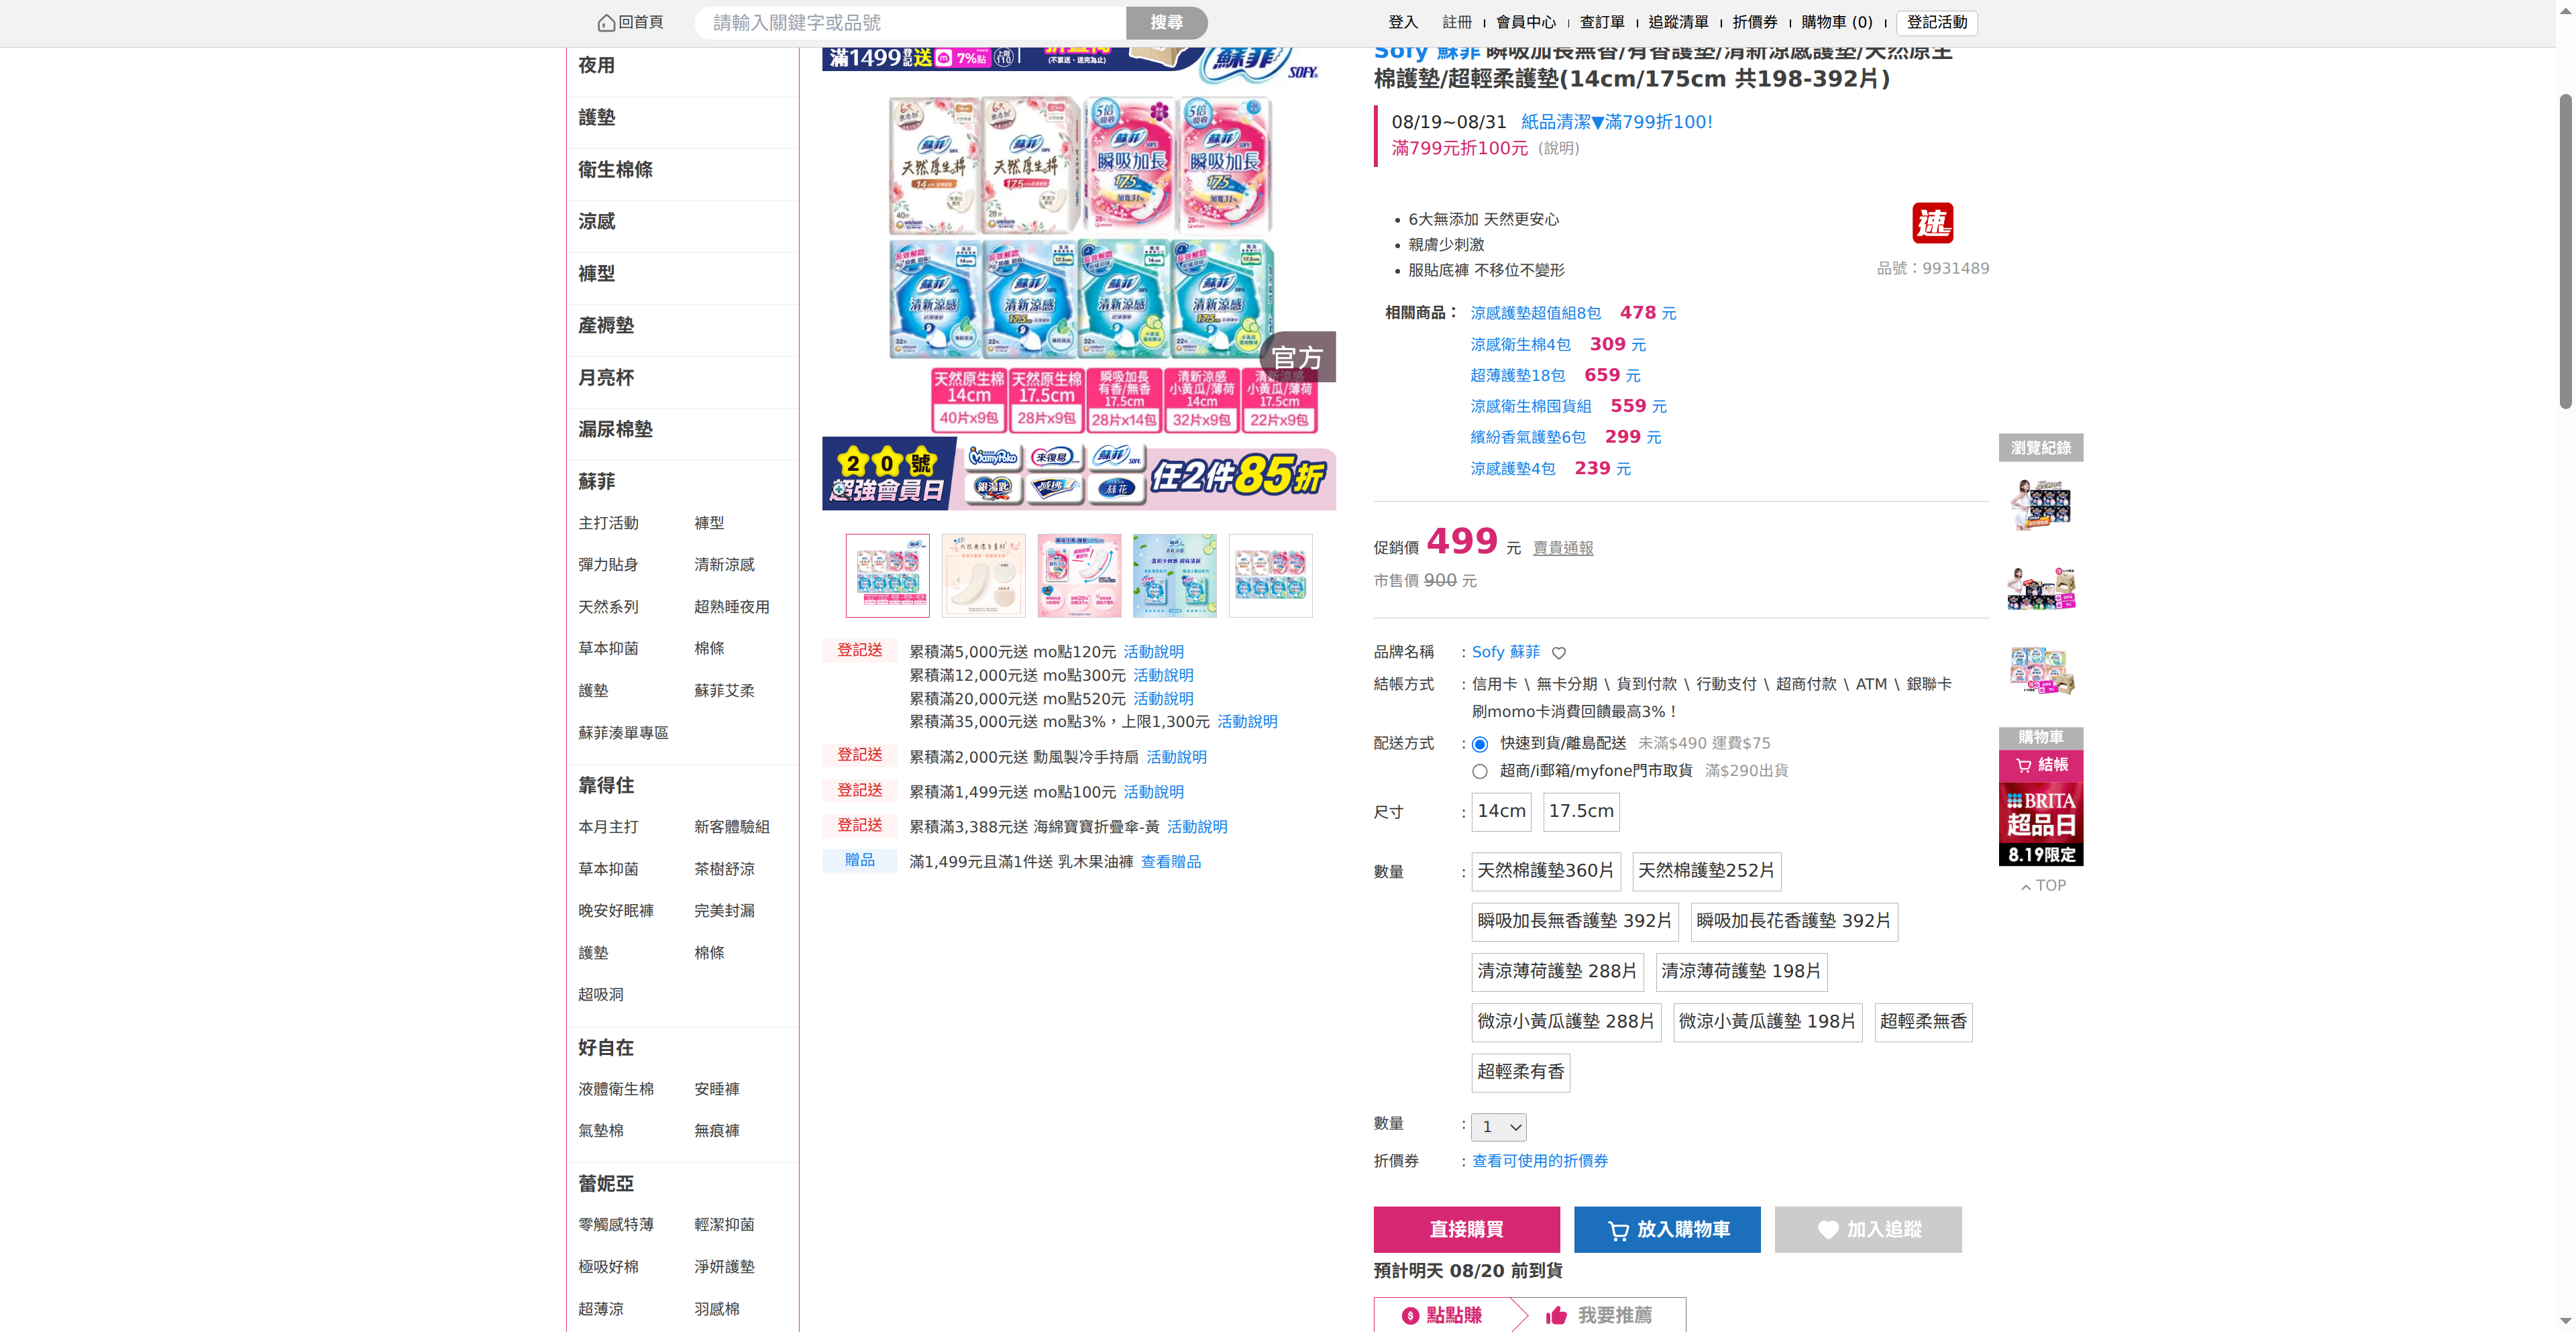Open Sofy 蘇菲 brand link
The height and width of the screenshot is (1332, 2576).
tap(1505, 653)
